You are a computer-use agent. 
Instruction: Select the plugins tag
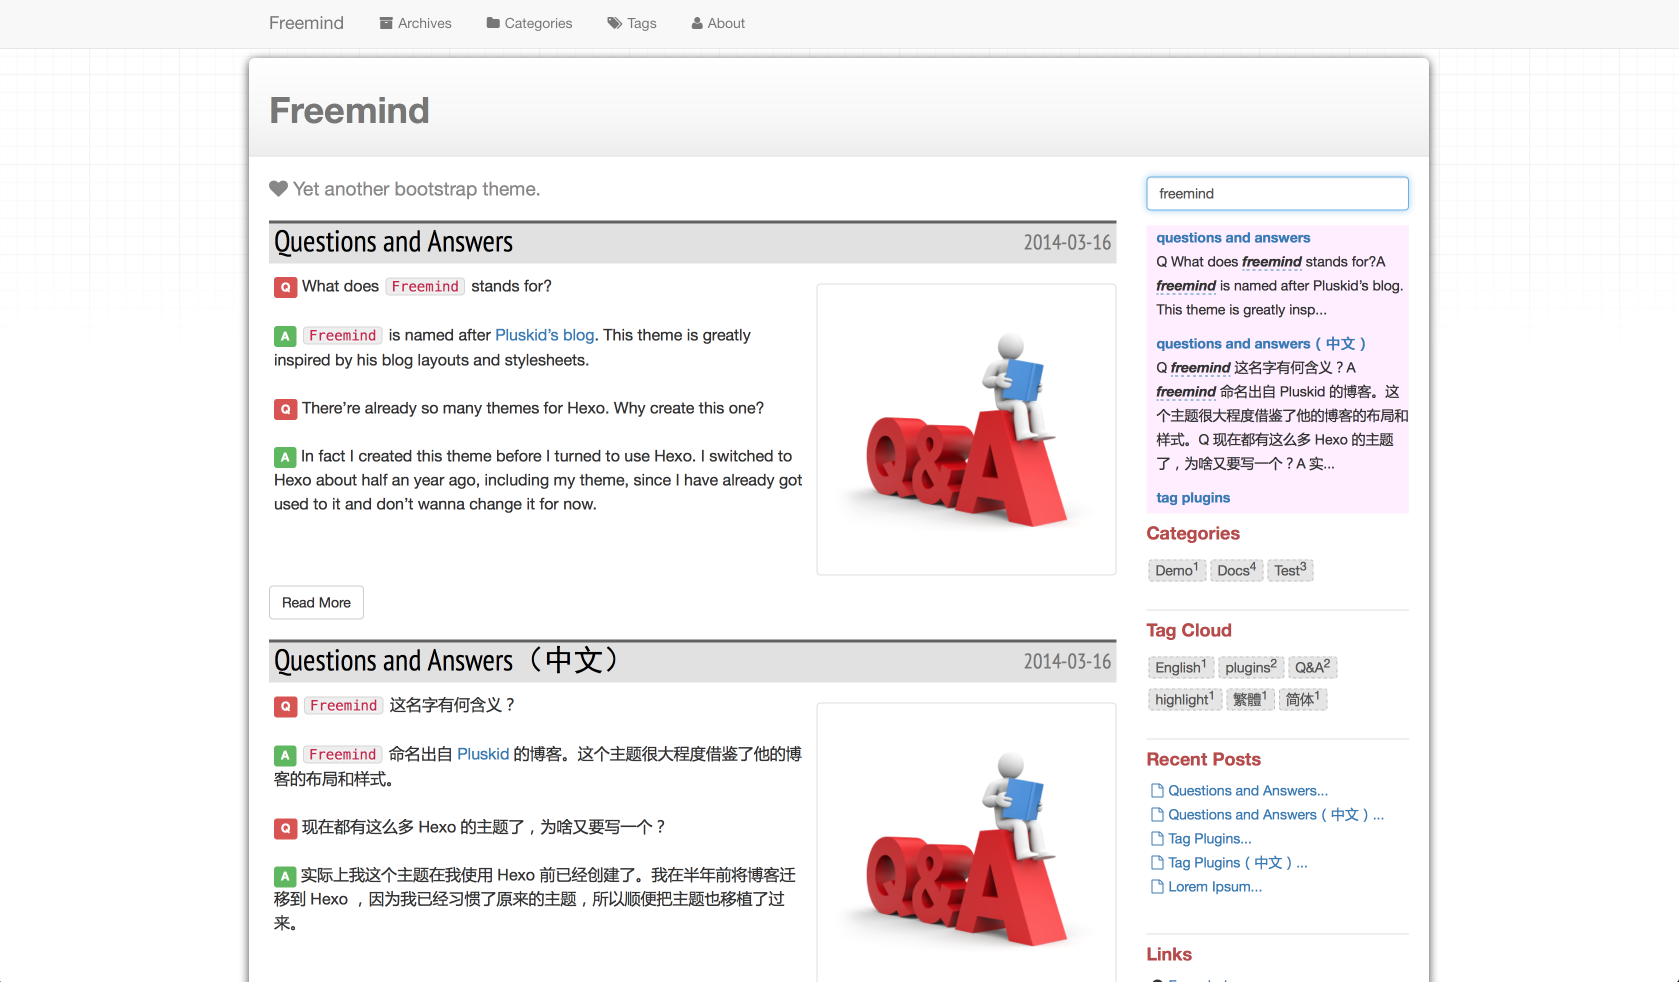(1250, 667)
